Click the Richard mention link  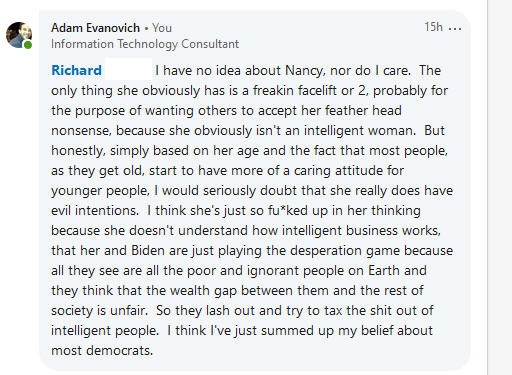[76, 70]
